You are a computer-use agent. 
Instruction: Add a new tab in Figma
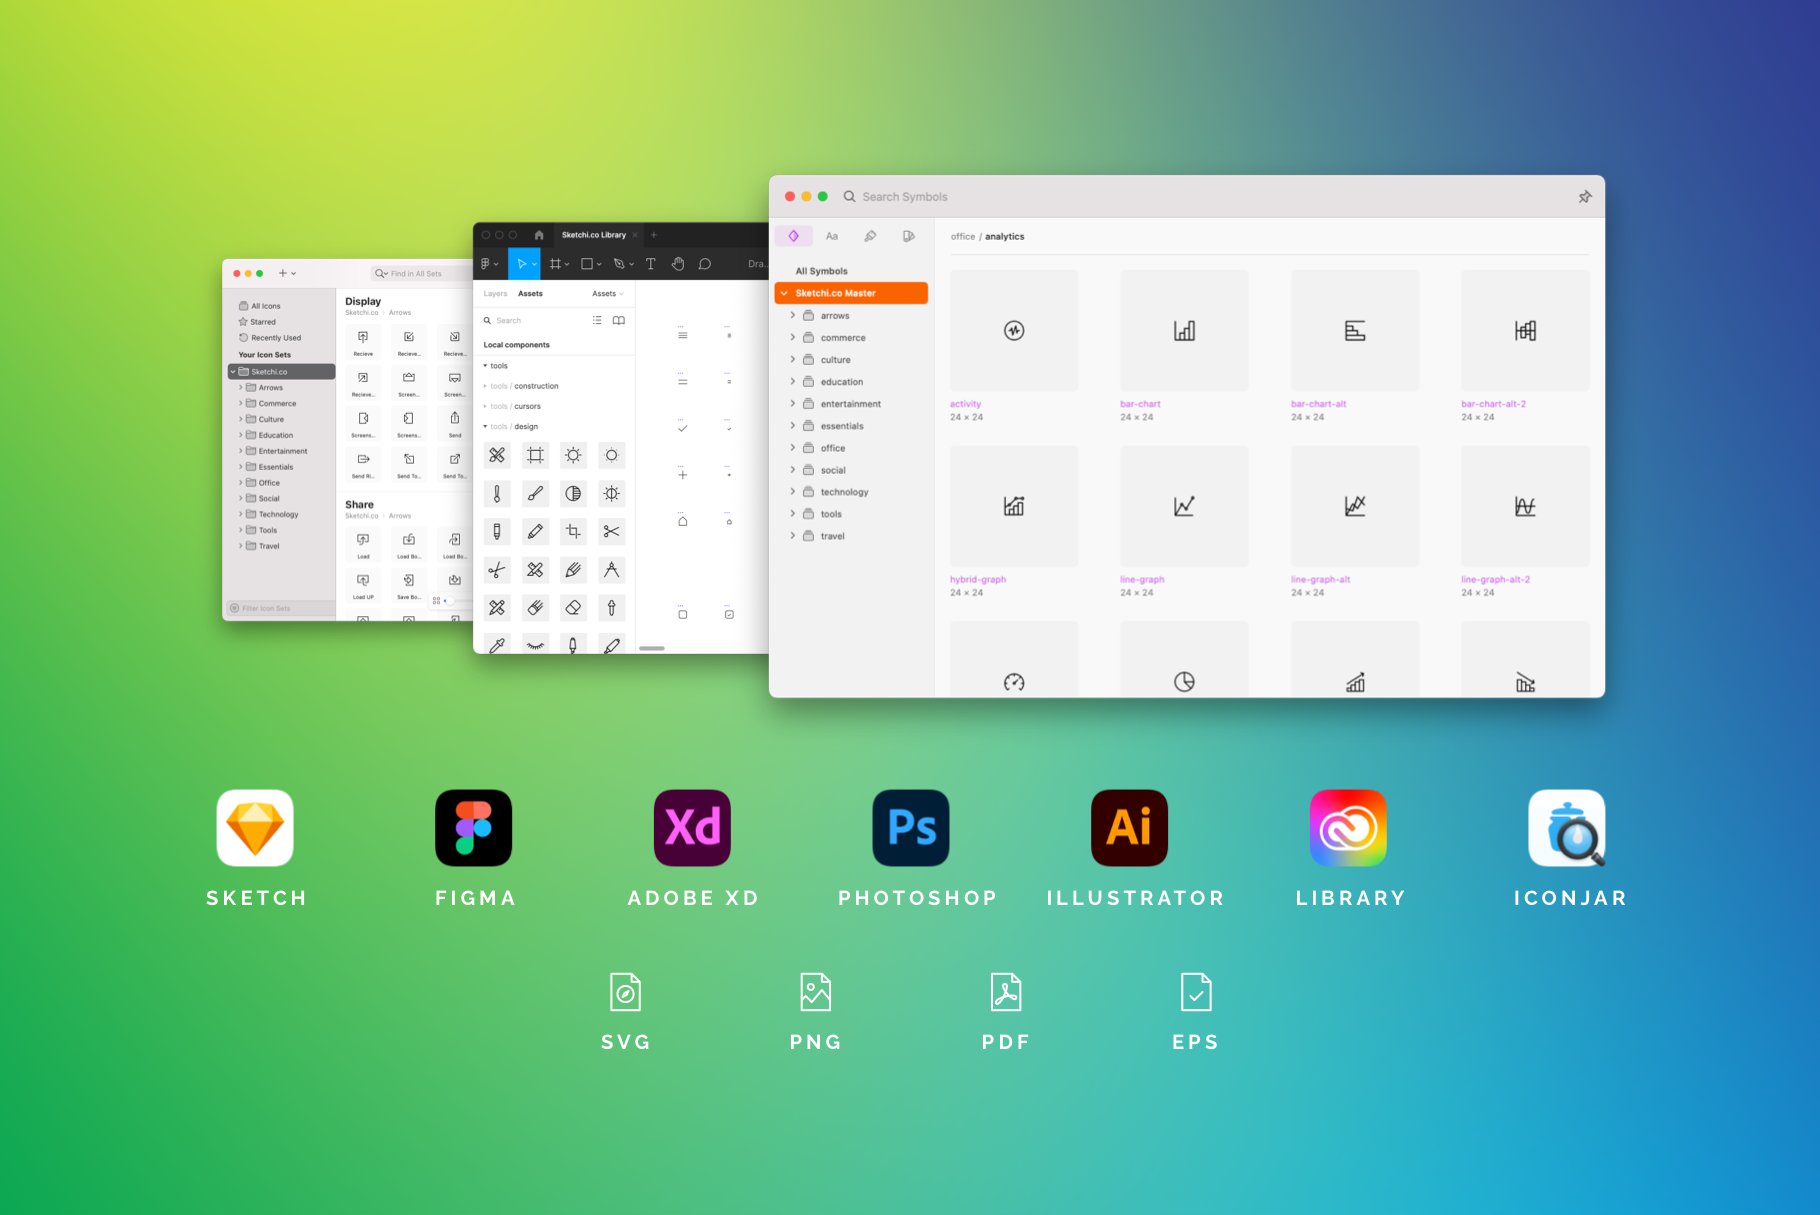[654, 235]
